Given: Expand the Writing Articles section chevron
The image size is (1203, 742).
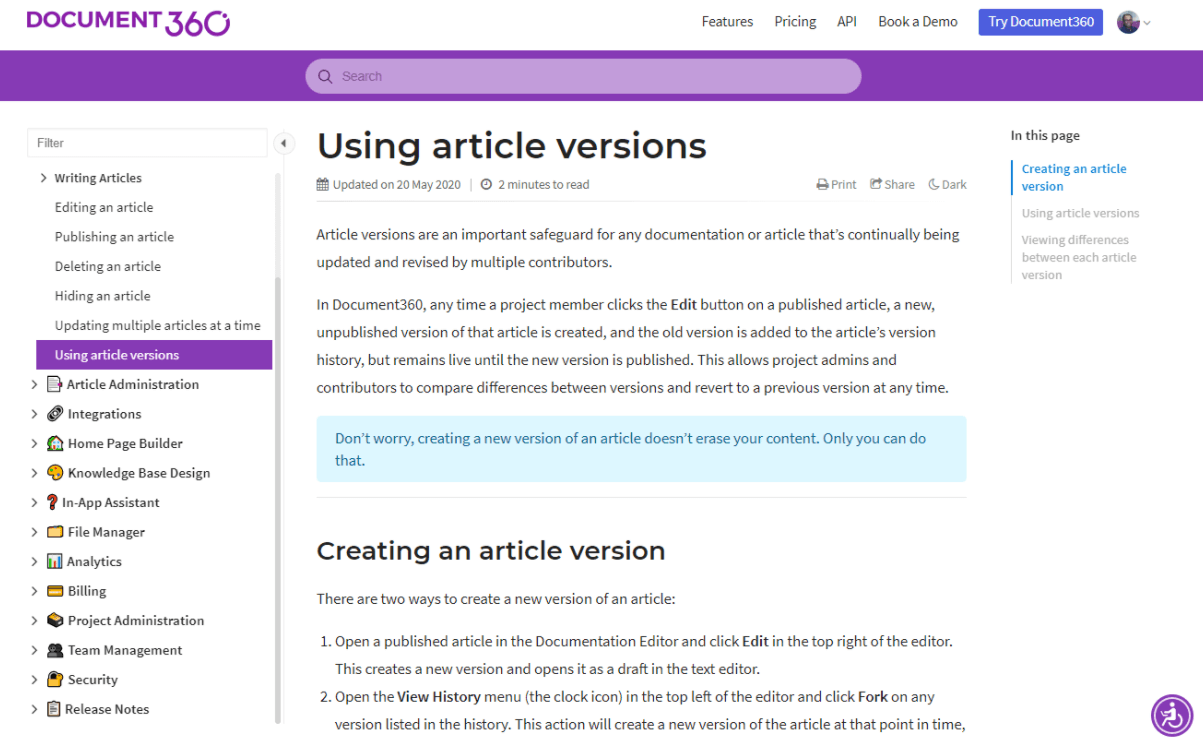Looking at the screenshot, I should pyautogui.click(x=43, y=178).
